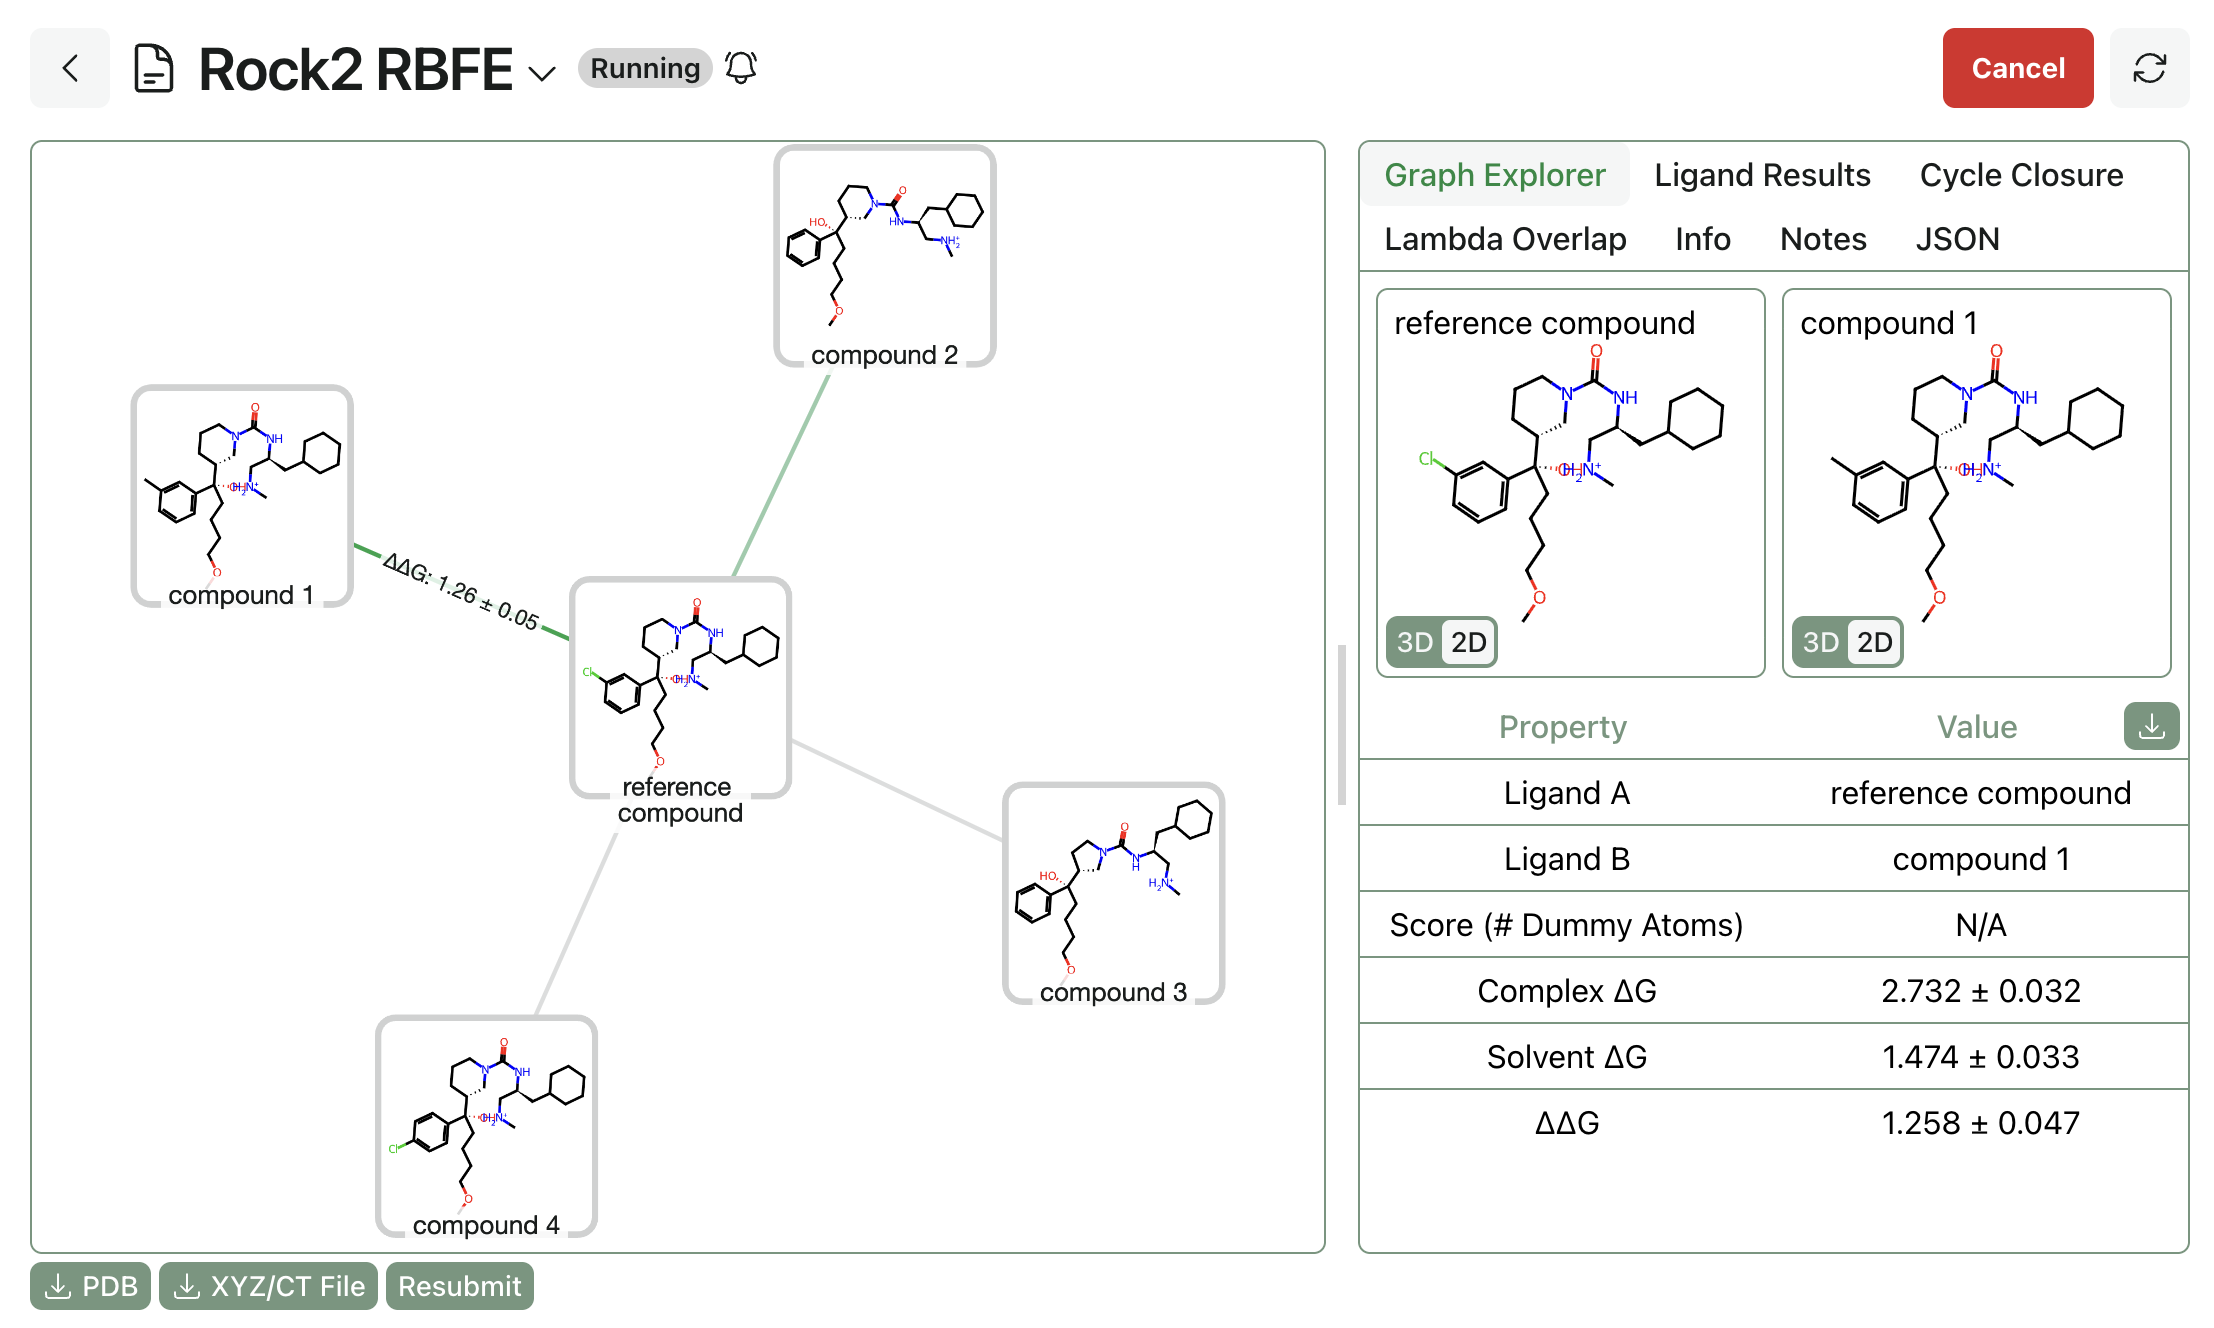Download the XYZ/CT file

(268, 1286)
